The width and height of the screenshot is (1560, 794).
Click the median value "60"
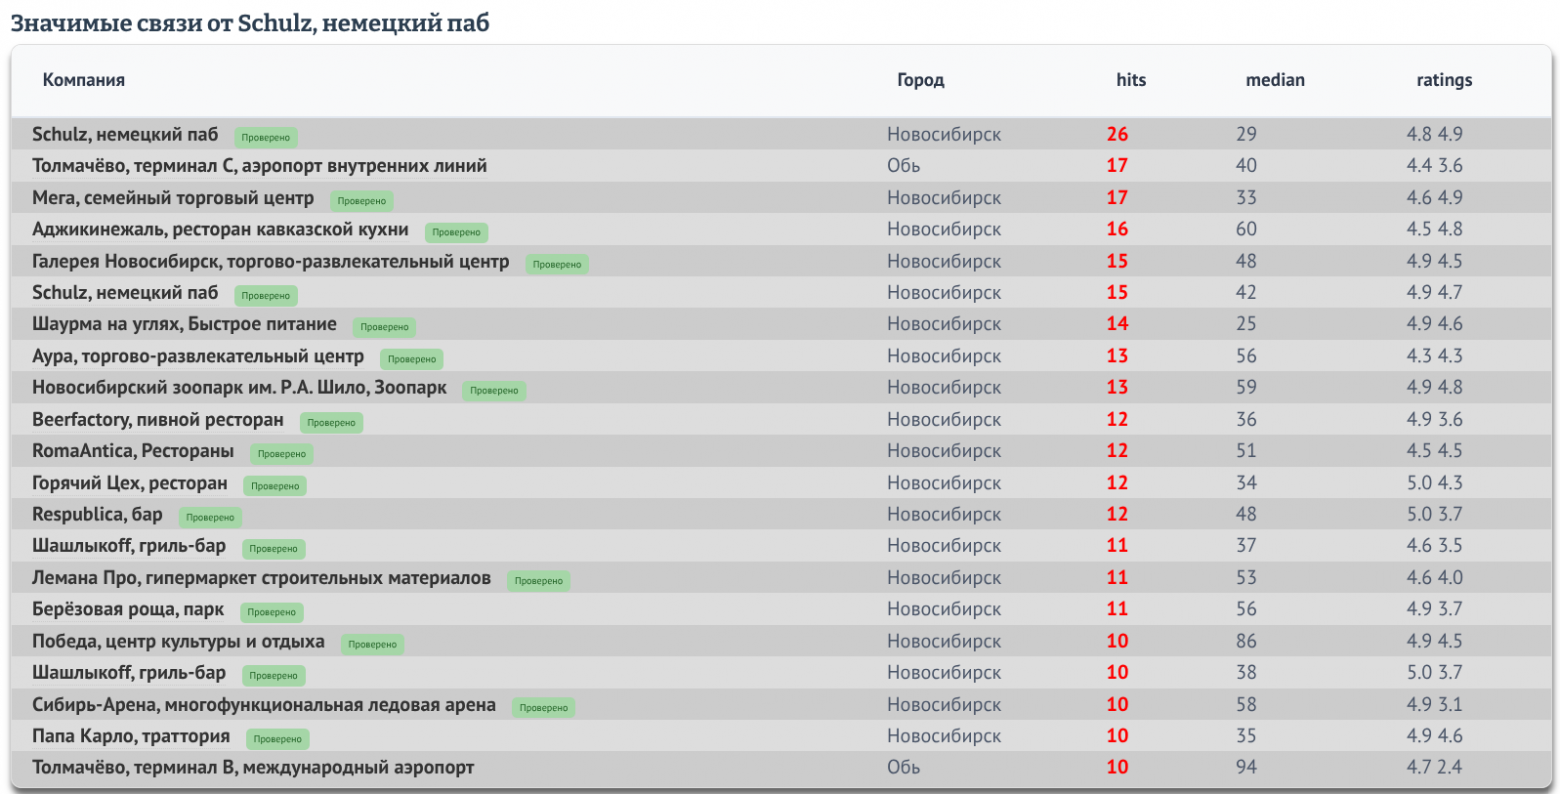point(1246,229)
